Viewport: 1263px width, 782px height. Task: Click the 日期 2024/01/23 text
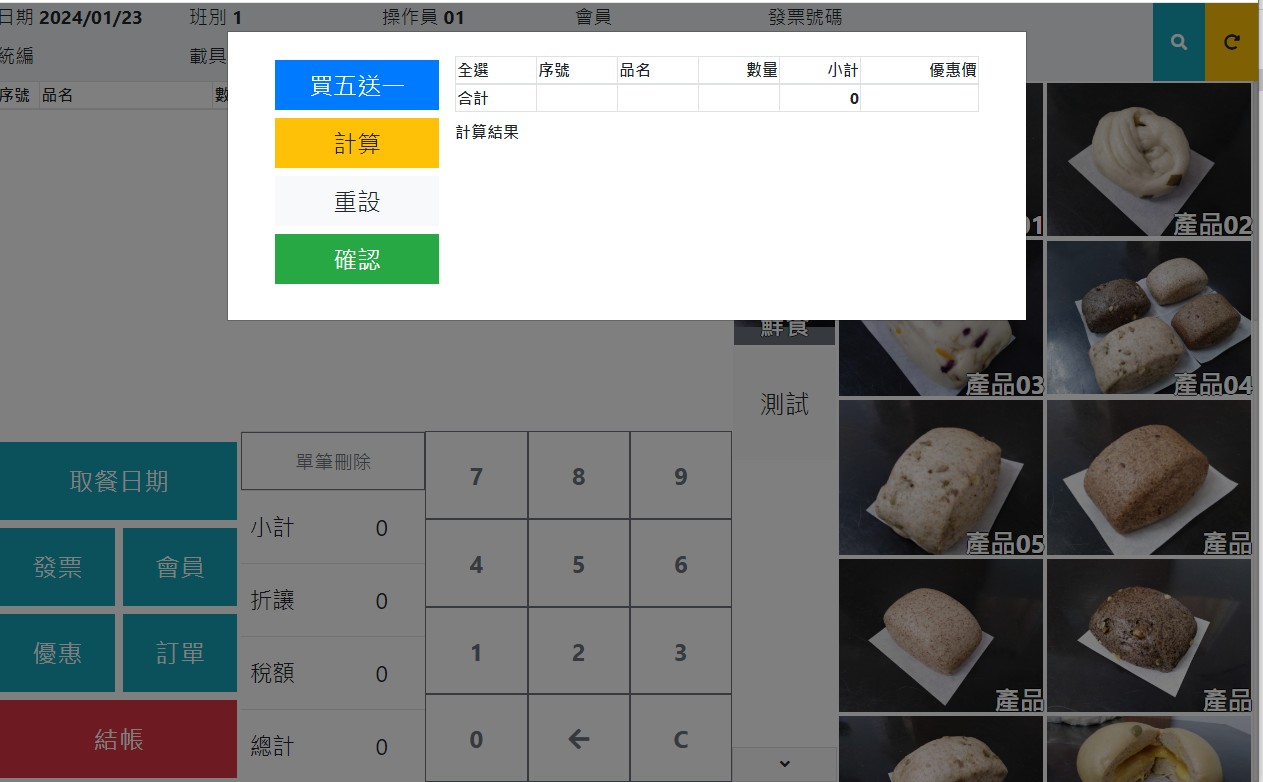[70, 17]
